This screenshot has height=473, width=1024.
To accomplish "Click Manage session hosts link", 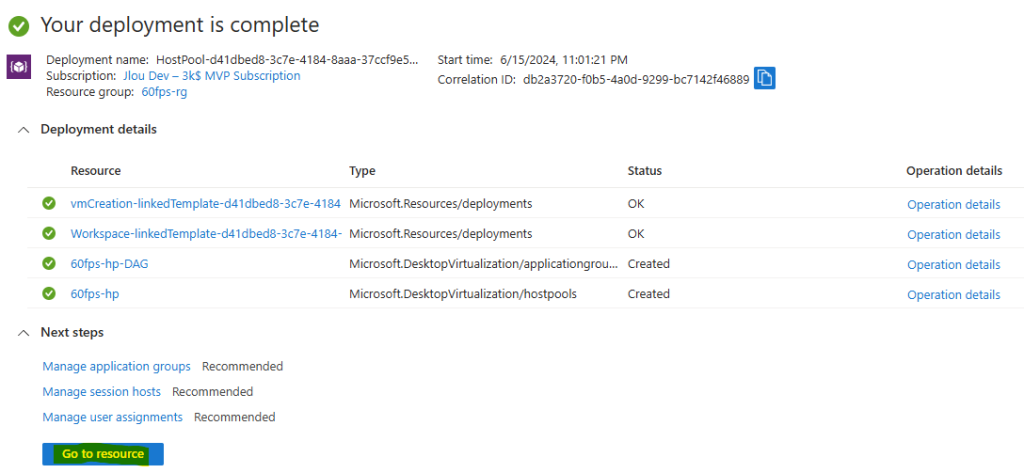I will coord(101,392).
